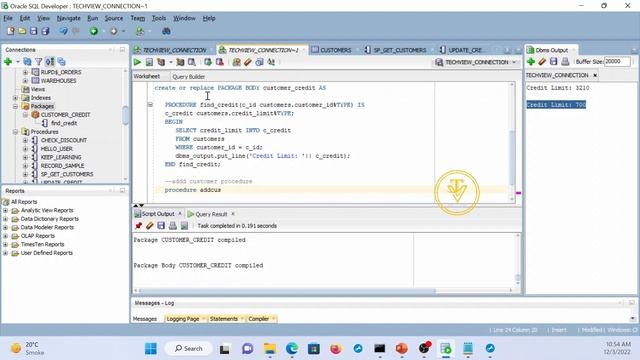
Task: Select the HELLO_USER procedure
Action: [x=57, y=149]
